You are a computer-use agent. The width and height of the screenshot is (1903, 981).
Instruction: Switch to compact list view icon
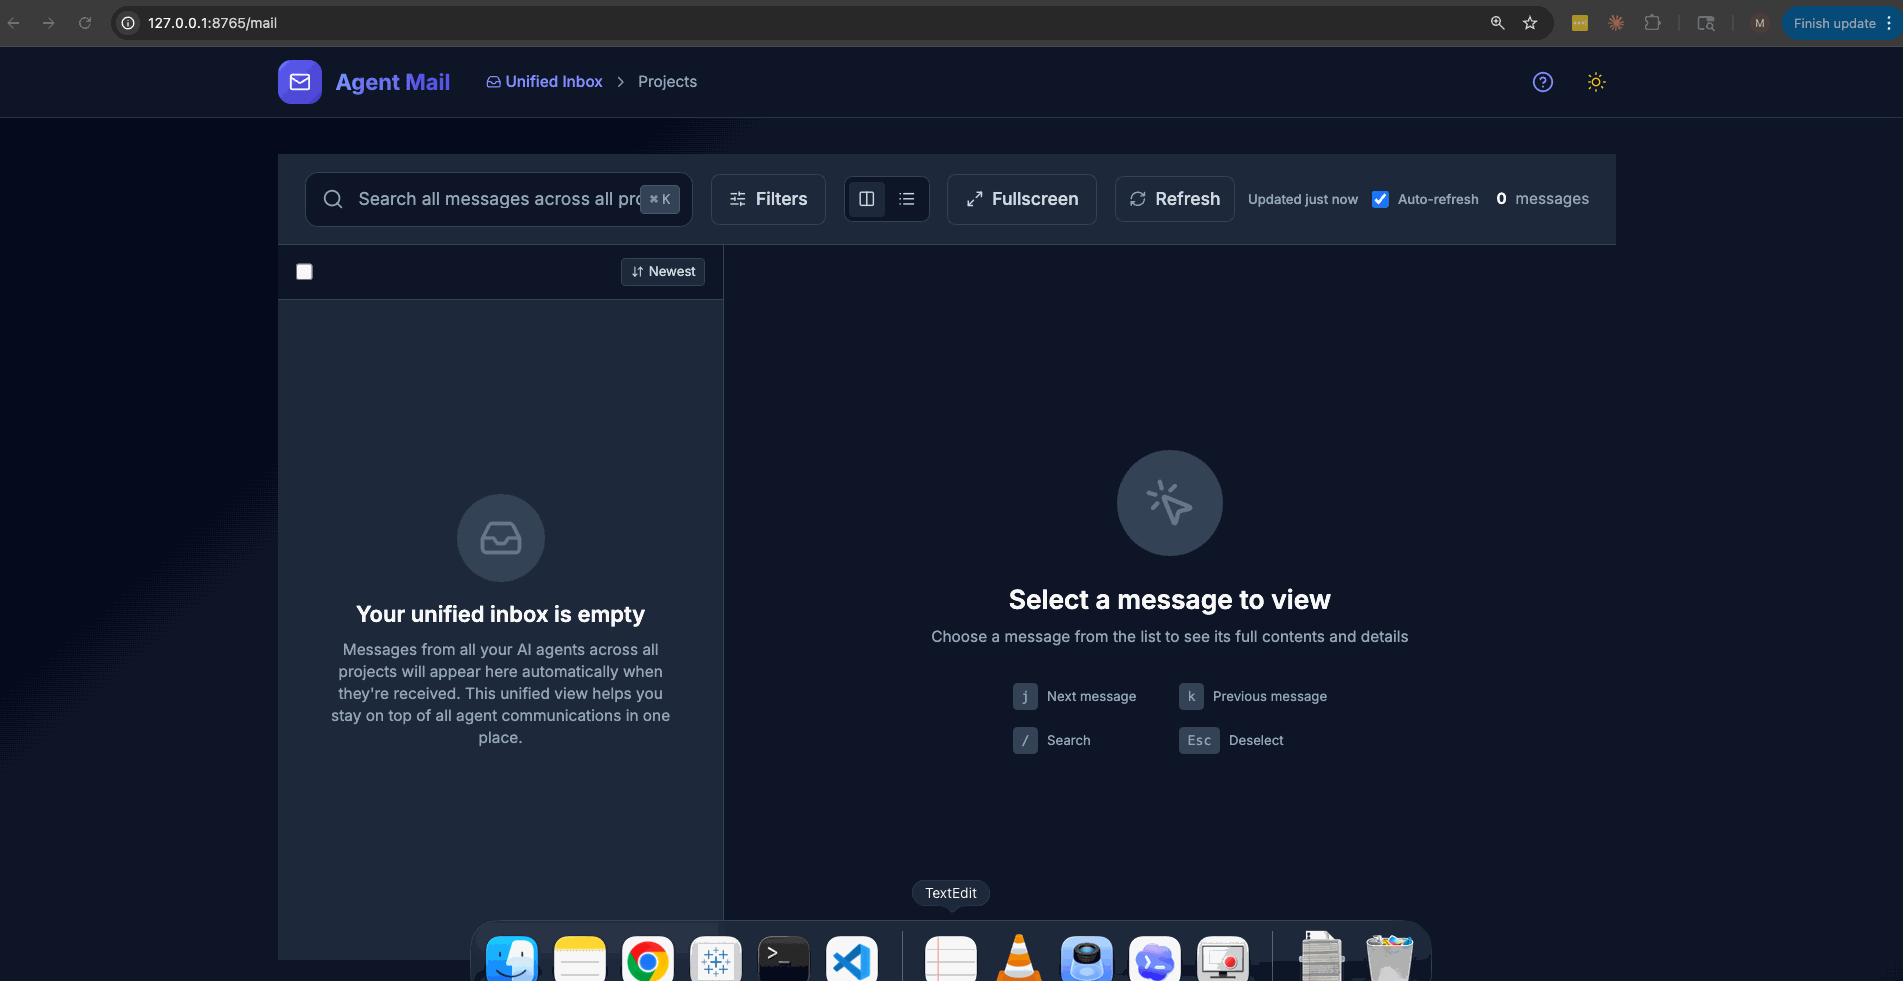pyautogui.click(x=906, y=198)
